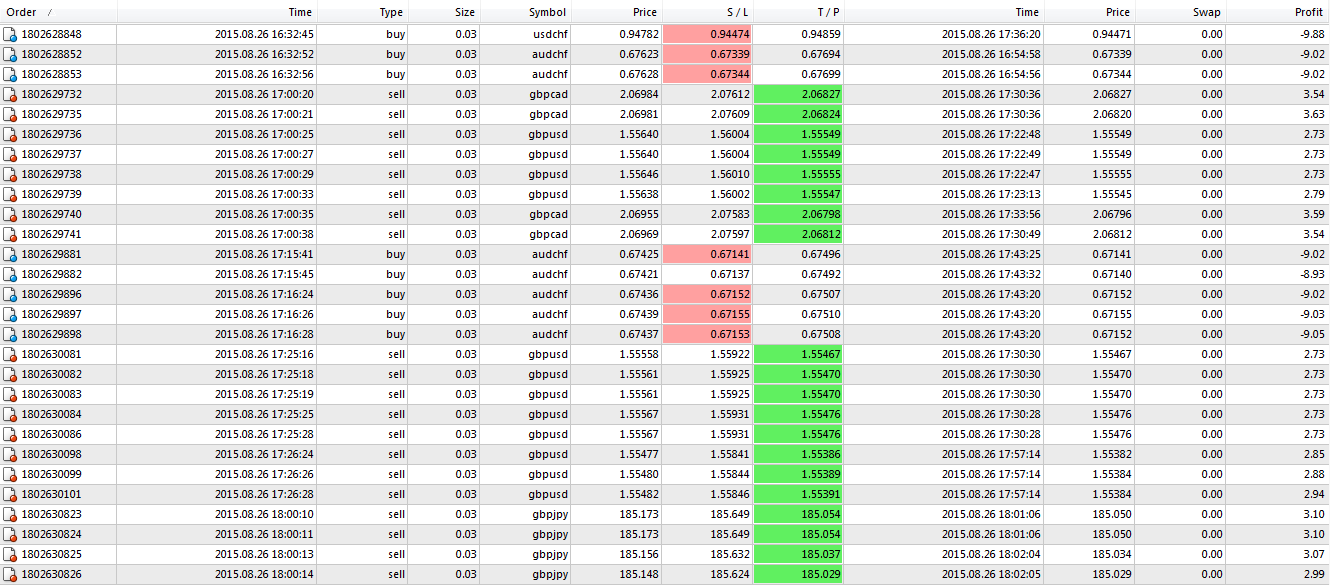
Task: Click sell order icon for 1802630826
Action: (10, 574)
